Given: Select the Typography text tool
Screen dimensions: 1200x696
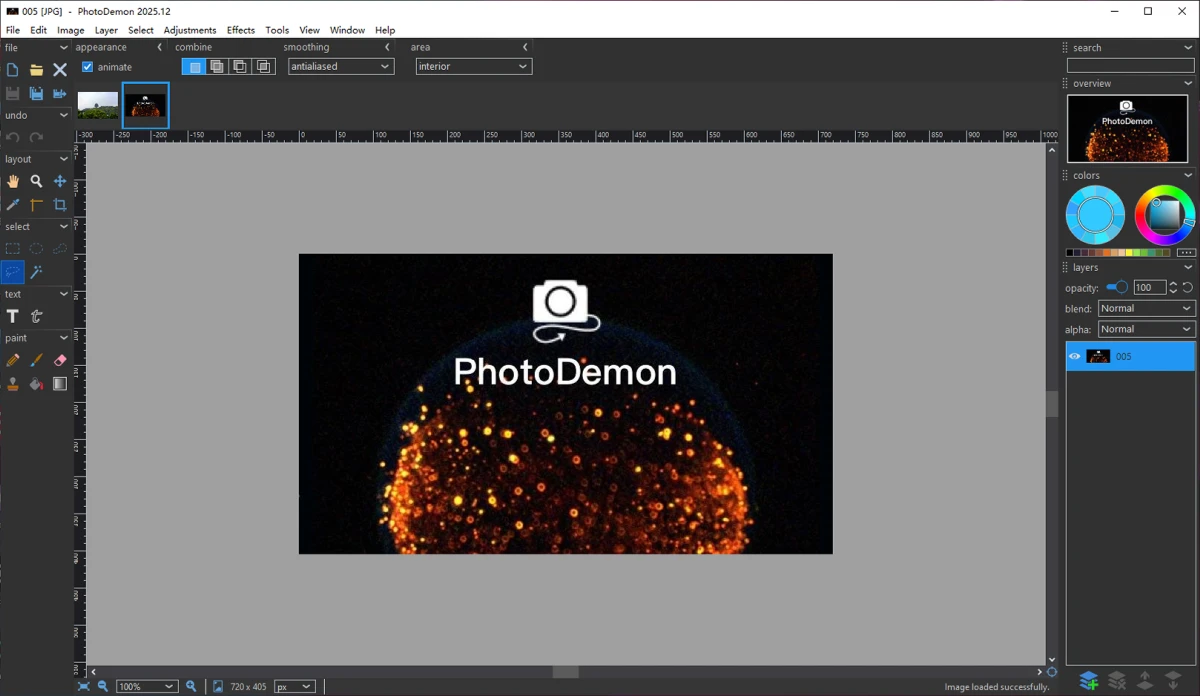Looking at the screenshot, I should point(36,316).
